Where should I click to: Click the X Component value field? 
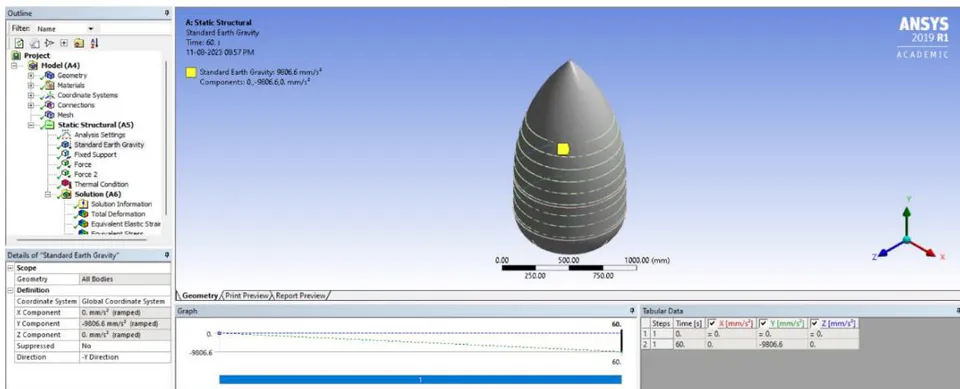(126, 312)
